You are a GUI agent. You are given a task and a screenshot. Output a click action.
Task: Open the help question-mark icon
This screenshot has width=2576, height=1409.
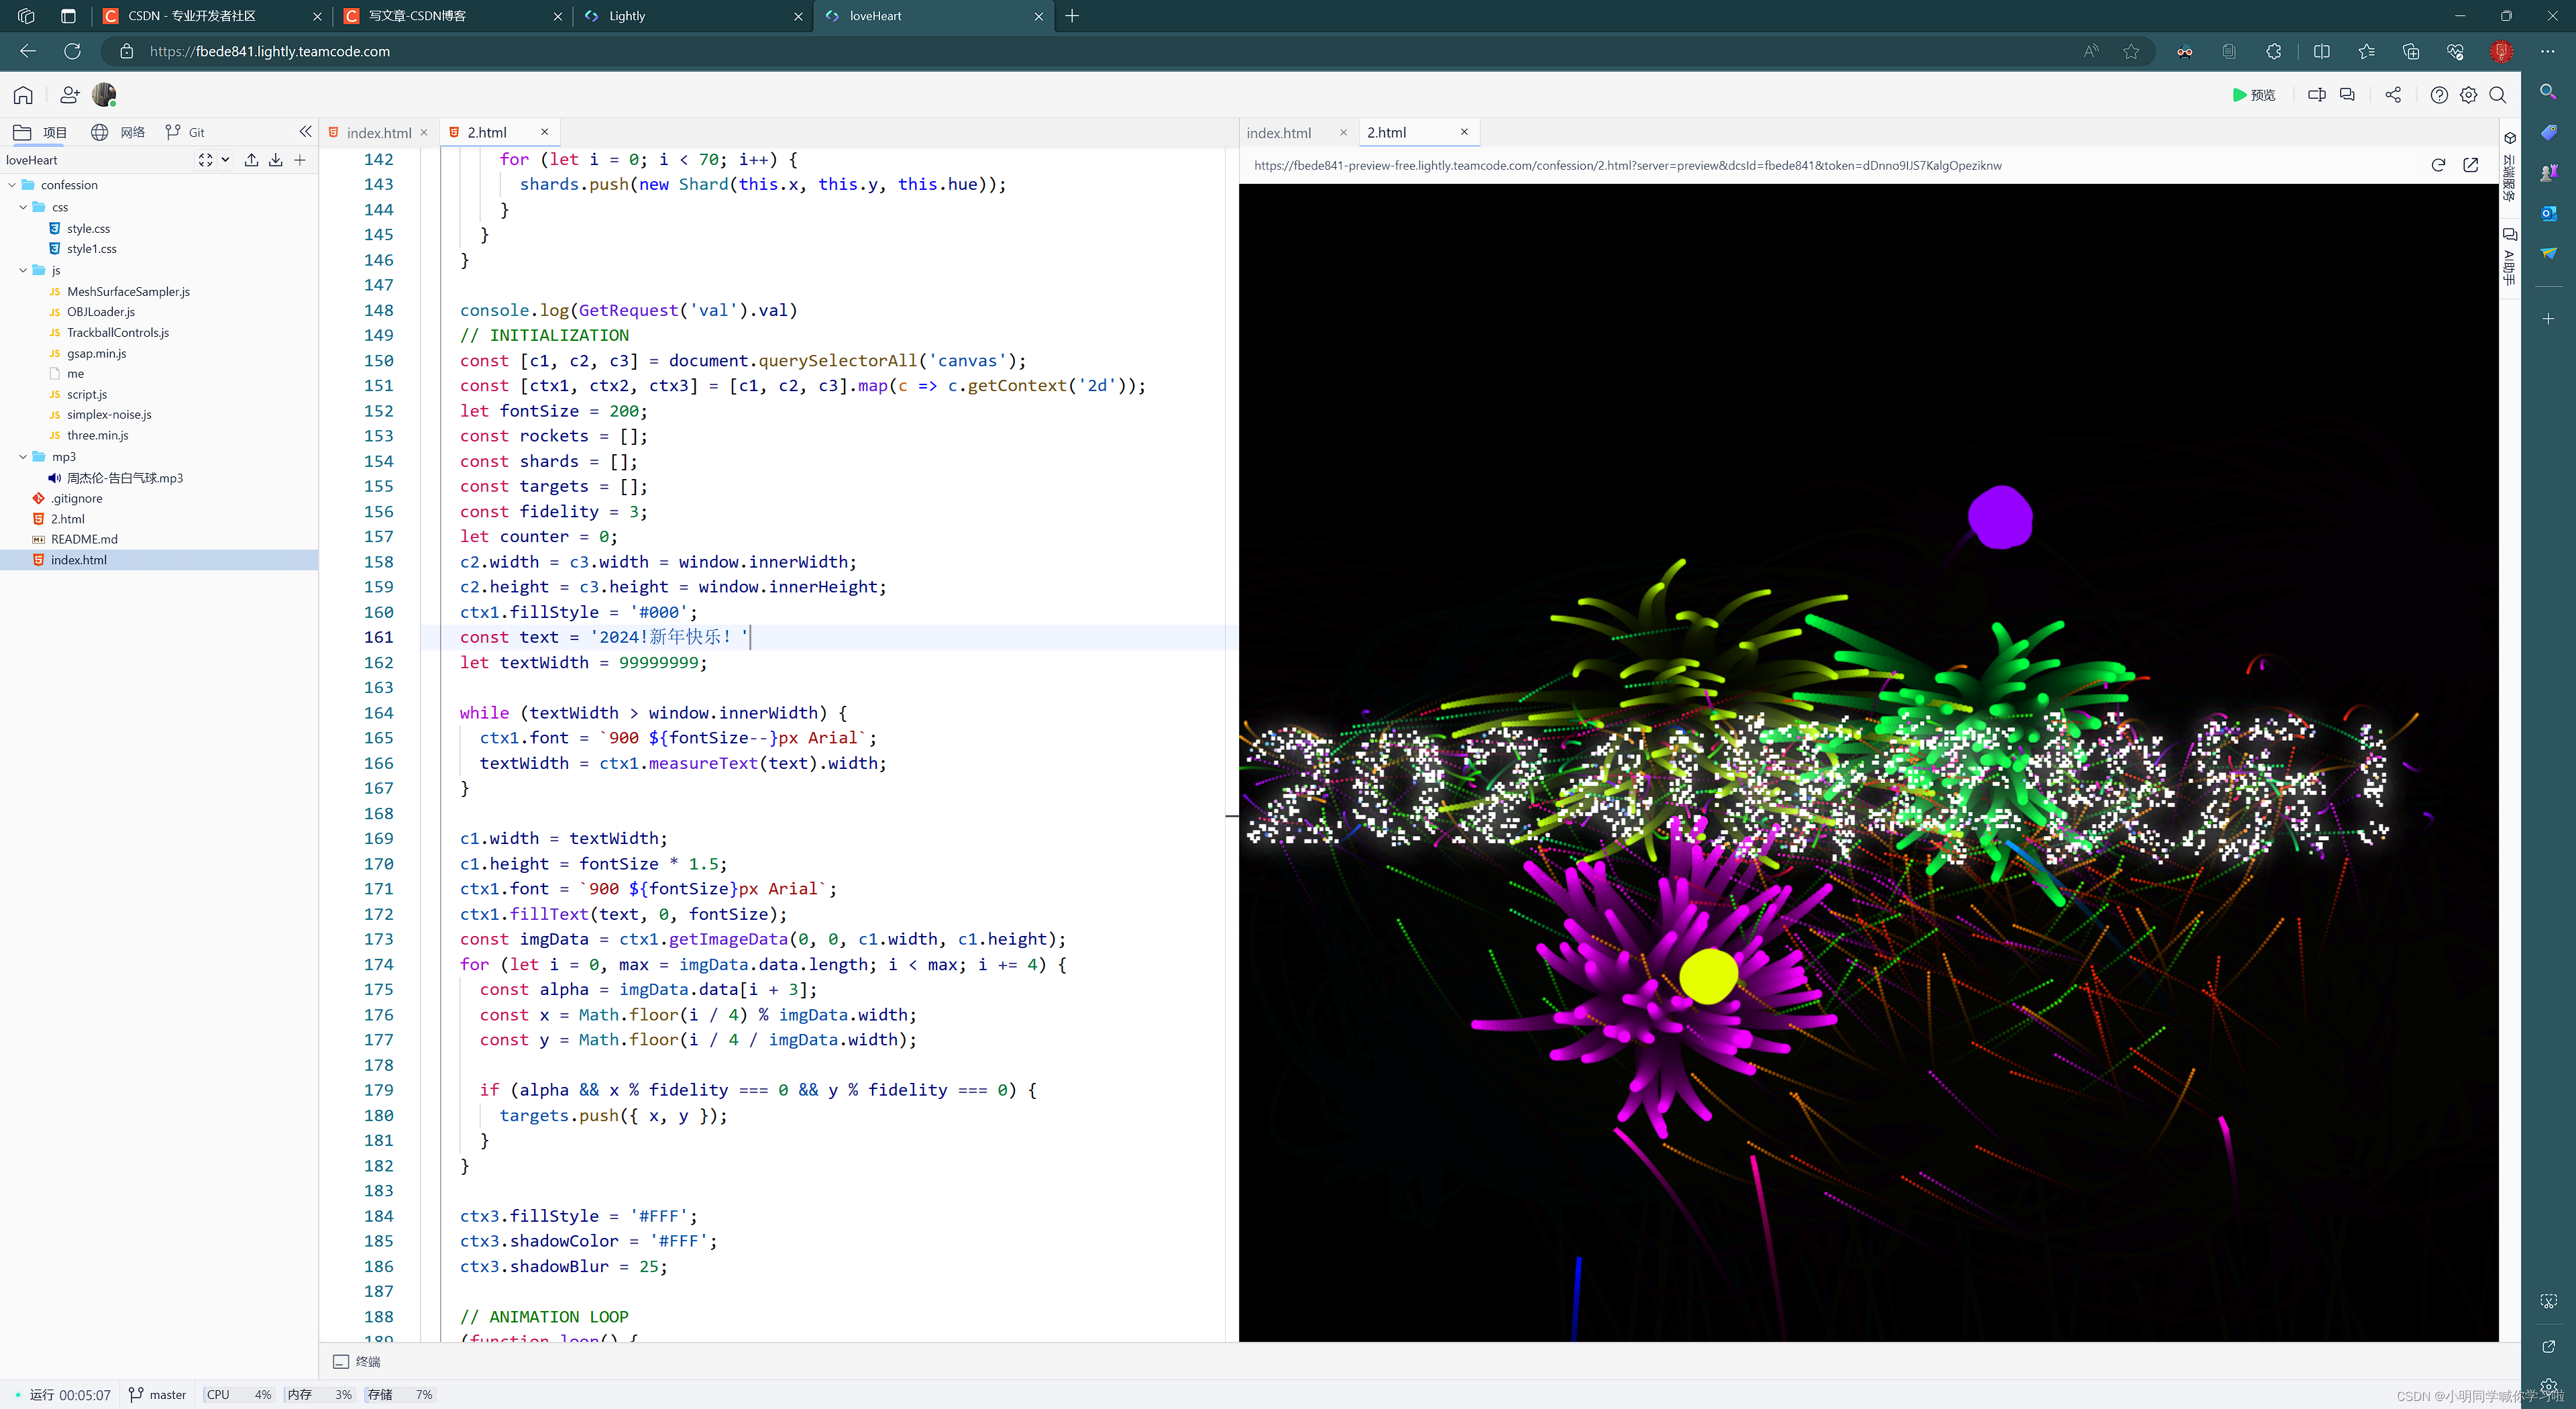[x=2439, y=95]
